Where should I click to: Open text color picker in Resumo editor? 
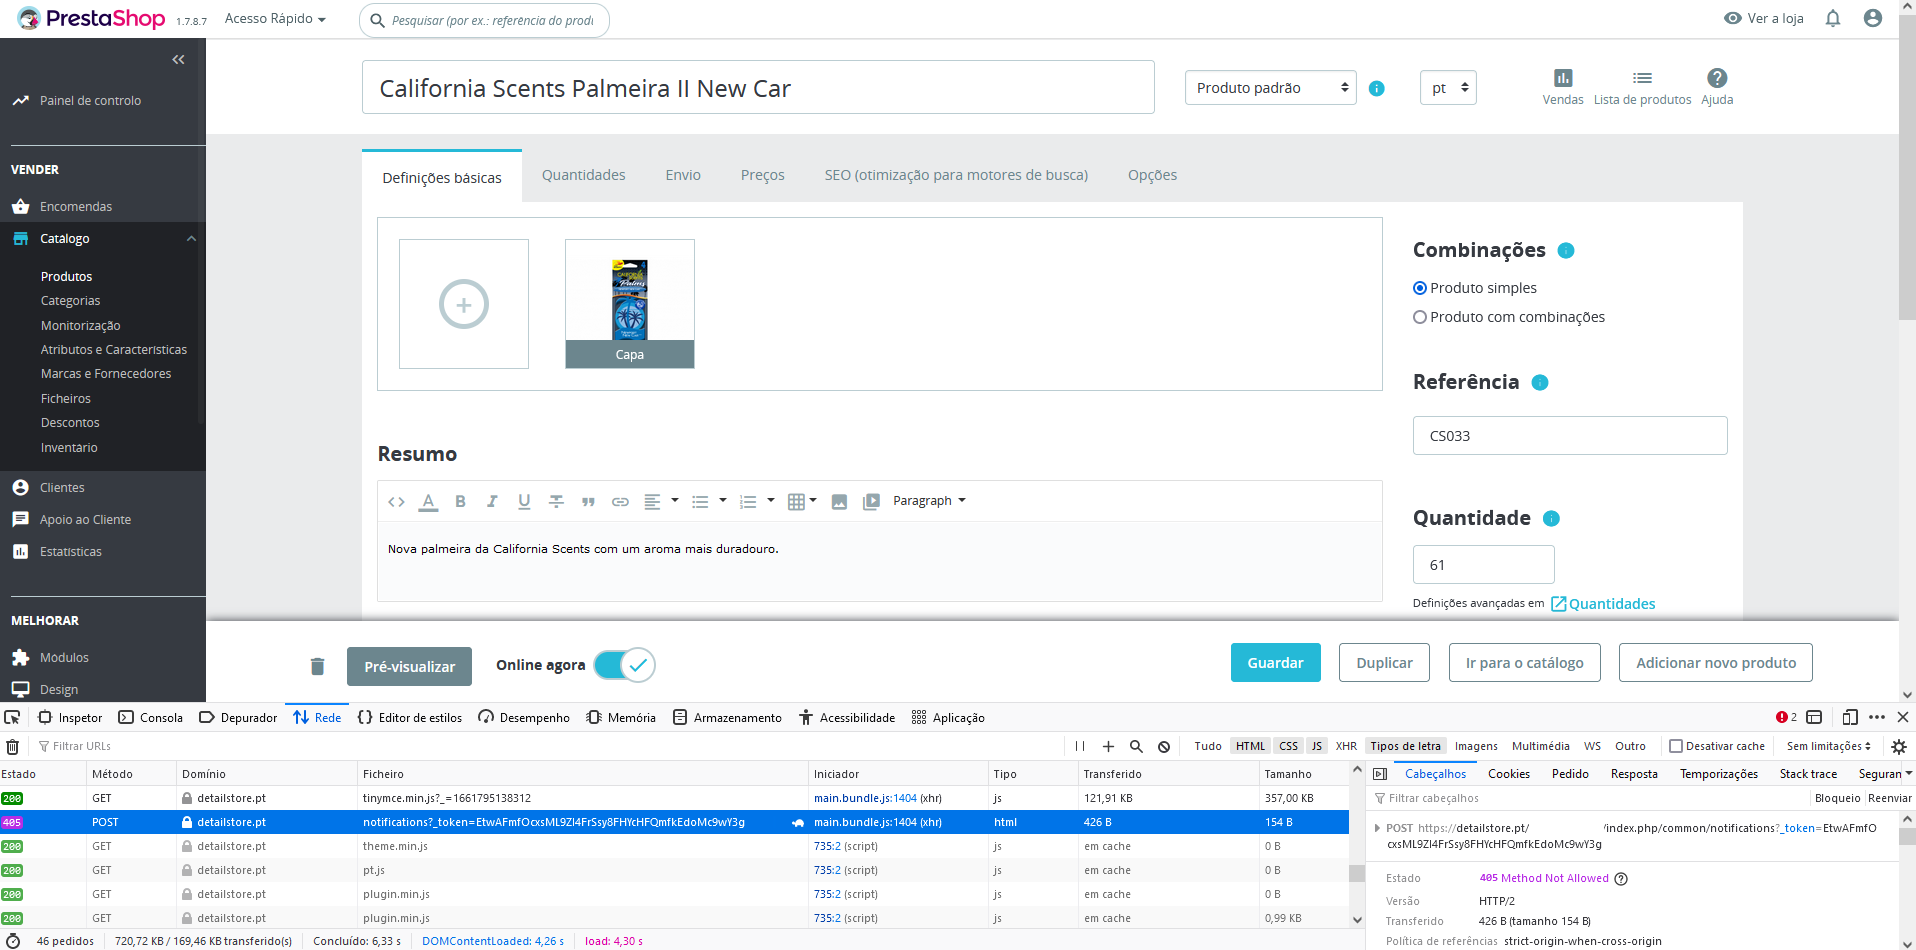coord(428,501)
